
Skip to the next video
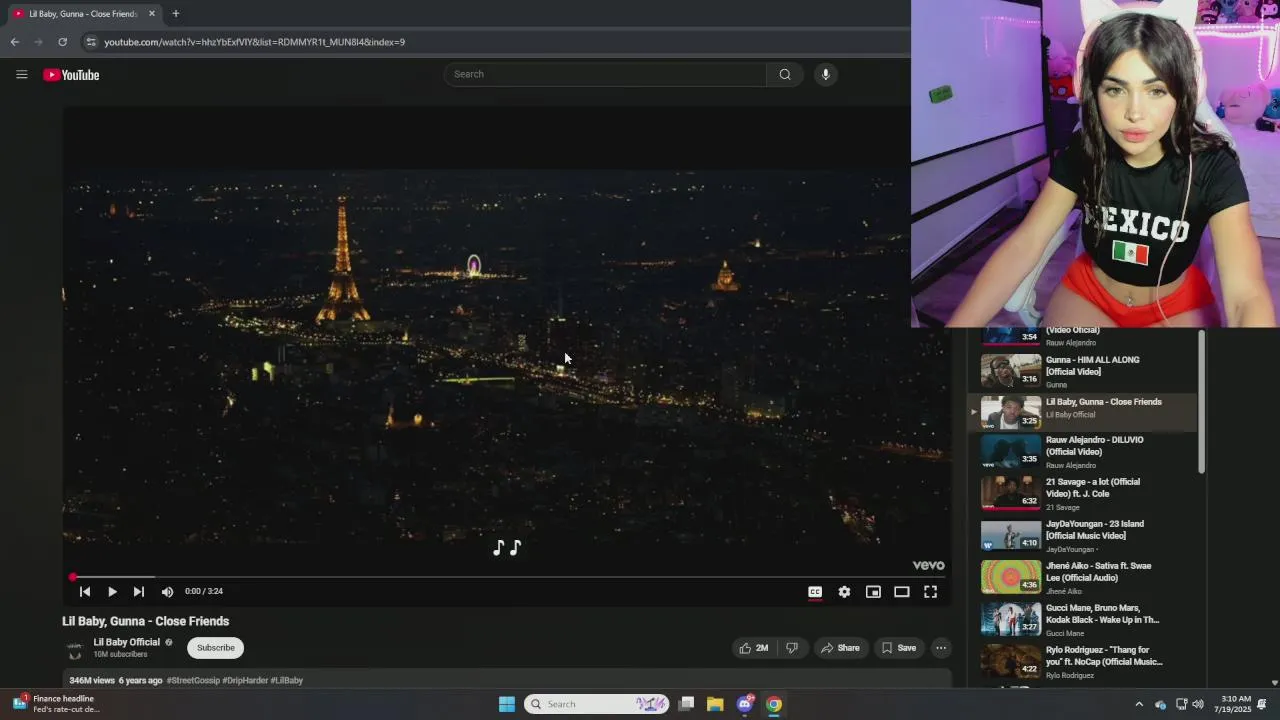click(x=139, y=592)
